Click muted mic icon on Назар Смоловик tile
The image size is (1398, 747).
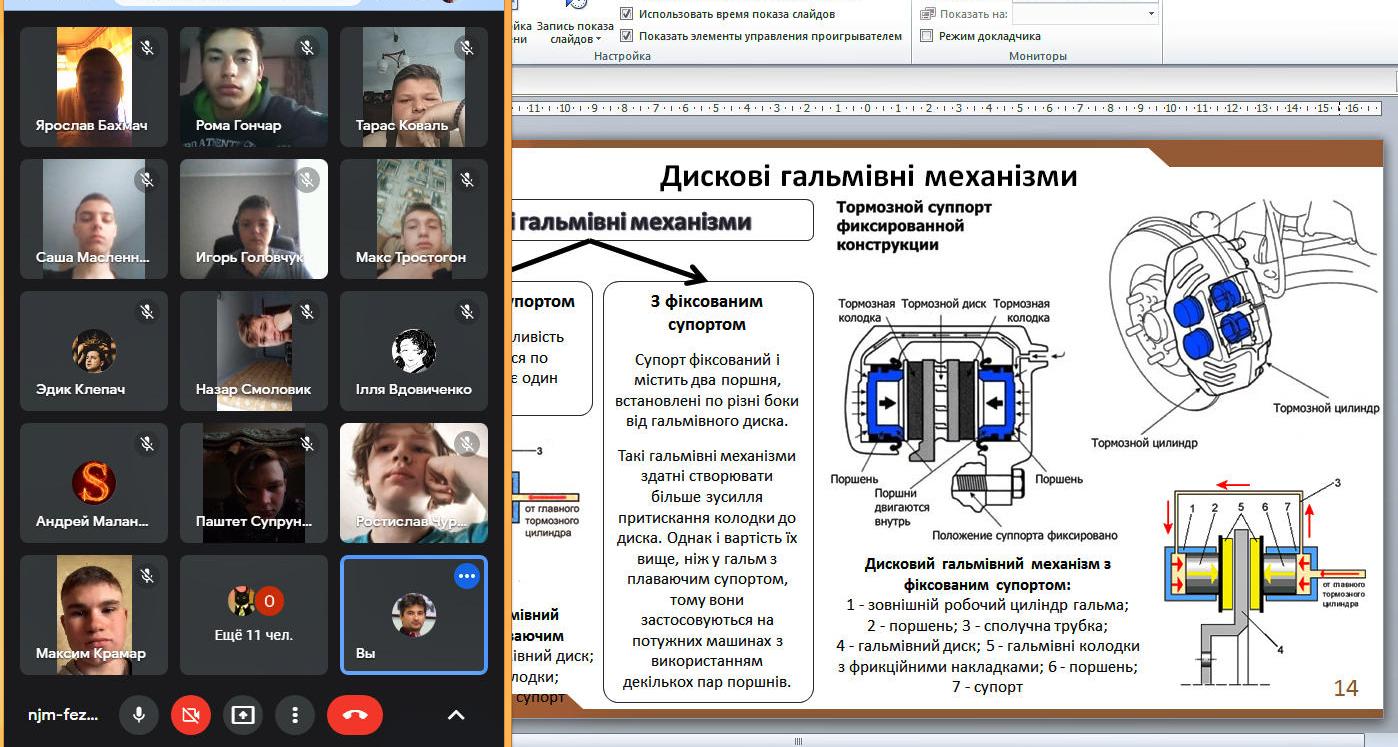tap(307, 312)
